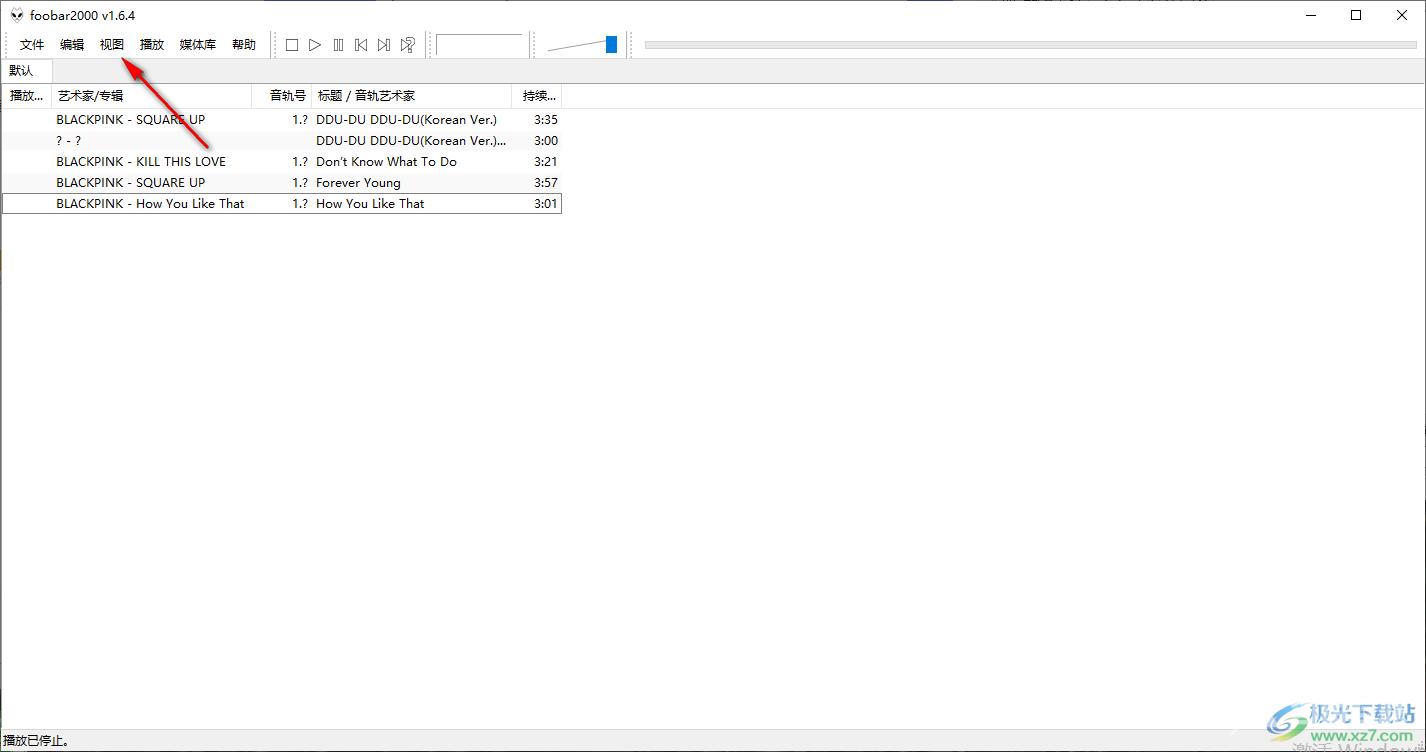Select the '? - ?' artist row

pyautogui.click(x=69, y=141)
